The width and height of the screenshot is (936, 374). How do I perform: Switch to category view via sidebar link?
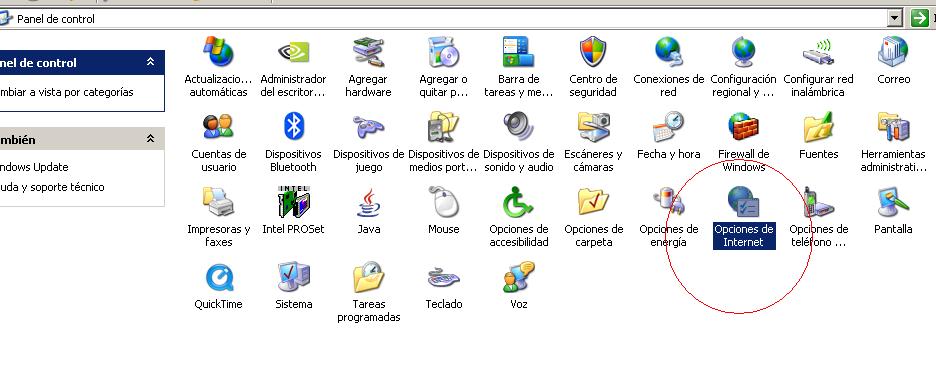[x=66, y=92]
